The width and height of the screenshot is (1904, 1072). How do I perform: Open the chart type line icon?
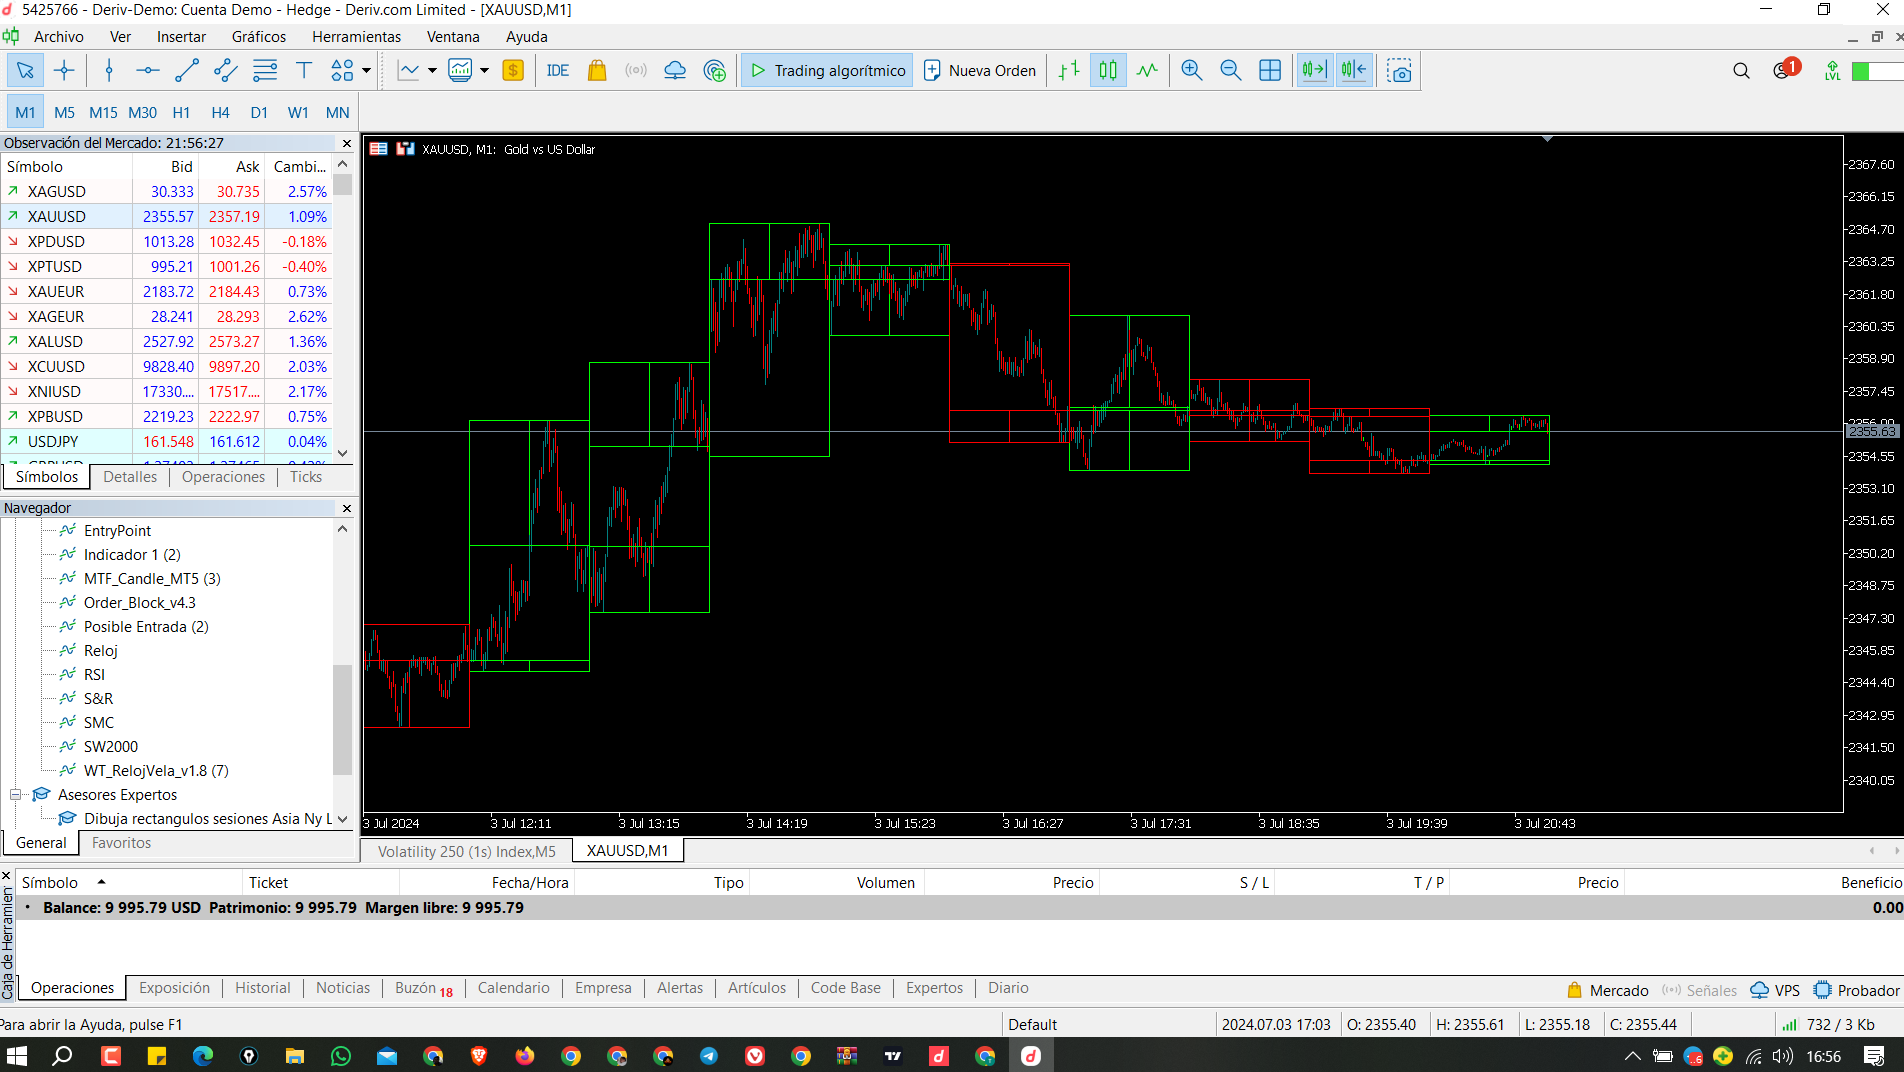(x=408, y=70)
